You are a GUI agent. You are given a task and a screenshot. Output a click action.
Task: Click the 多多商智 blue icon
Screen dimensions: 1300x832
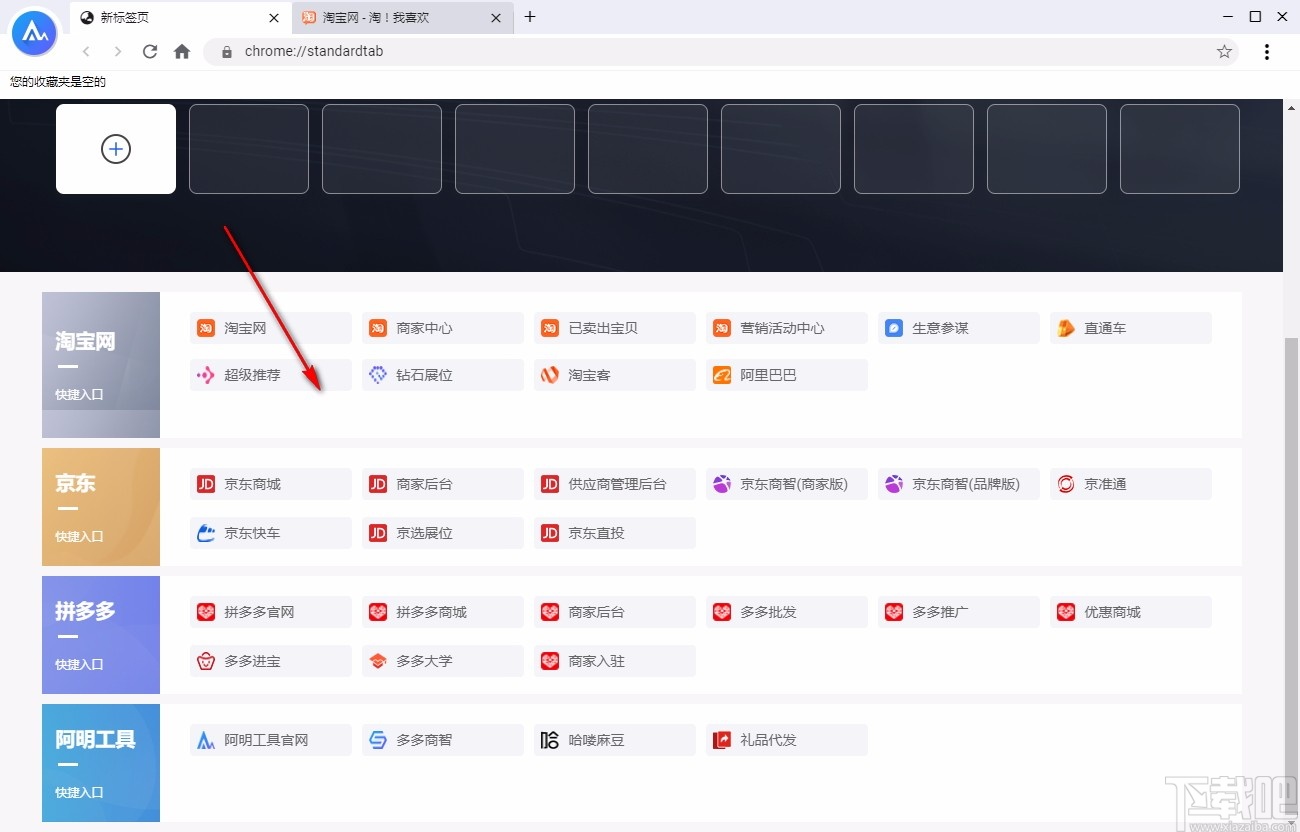point(378,740)
